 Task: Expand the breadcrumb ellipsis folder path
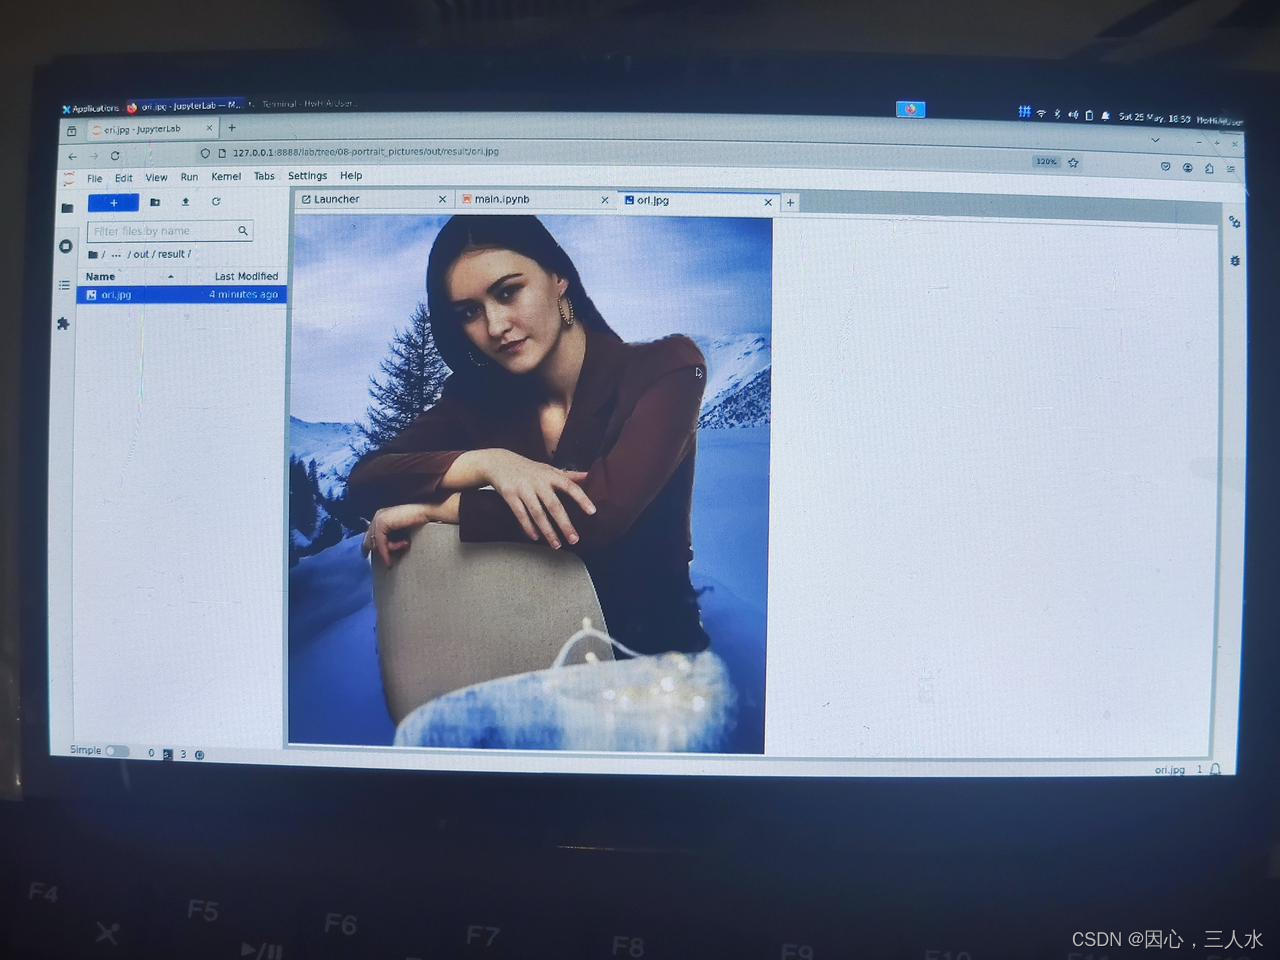click(116, 255)
